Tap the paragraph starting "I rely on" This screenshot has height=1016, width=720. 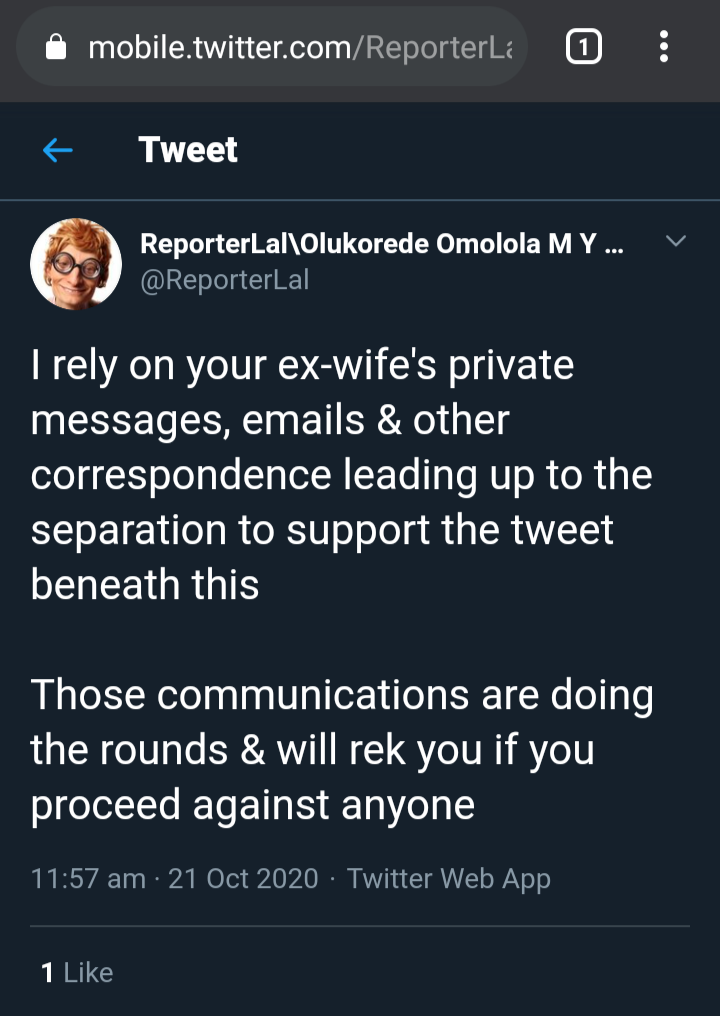[x=340, y=474]
